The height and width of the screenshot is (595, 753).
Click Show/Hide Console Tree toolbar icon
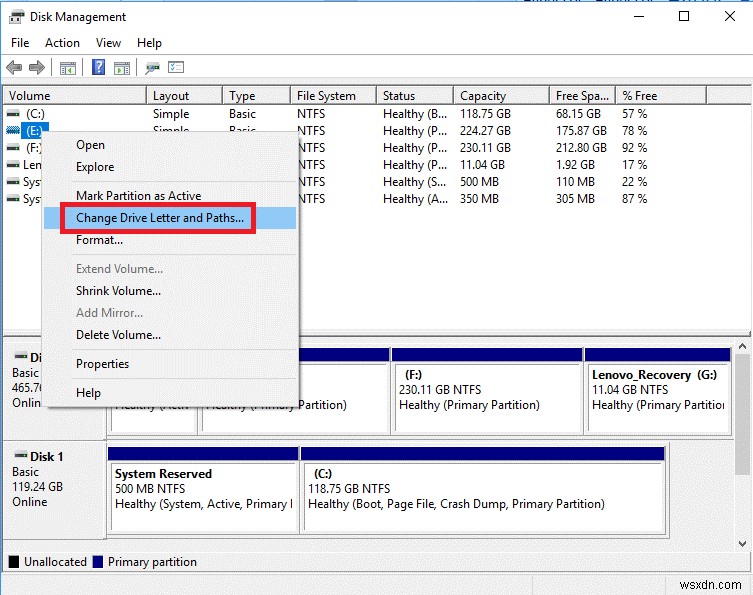(x=68, y=68)
